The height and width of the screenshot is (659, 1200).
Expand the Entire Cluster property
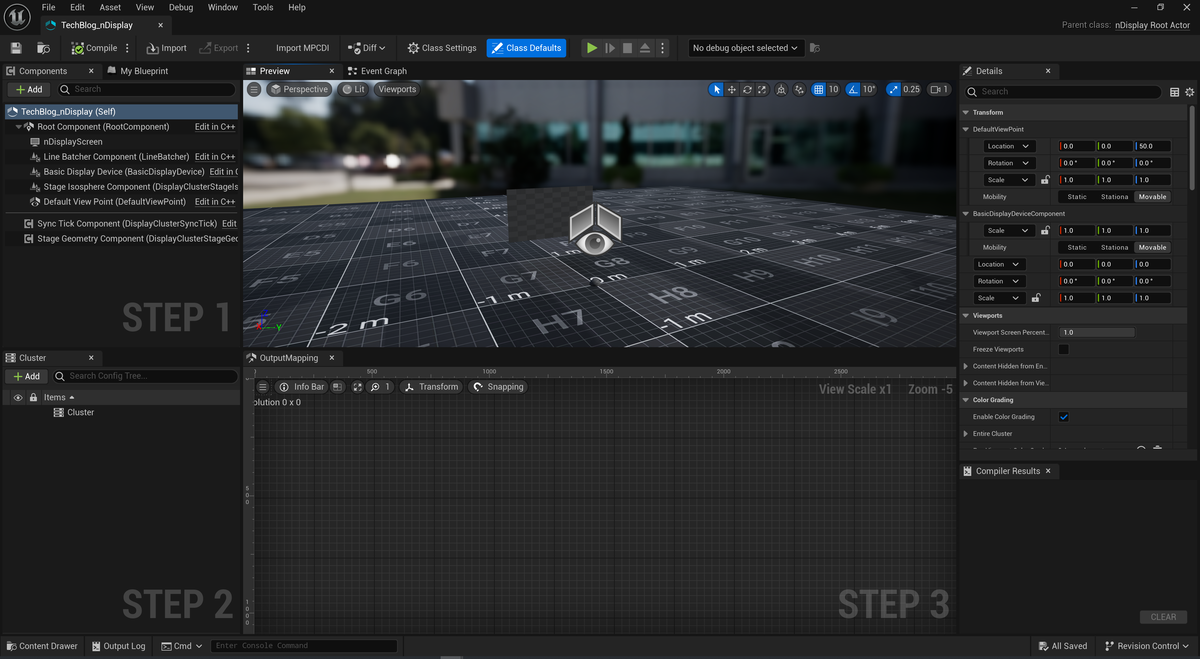(966, 434)
